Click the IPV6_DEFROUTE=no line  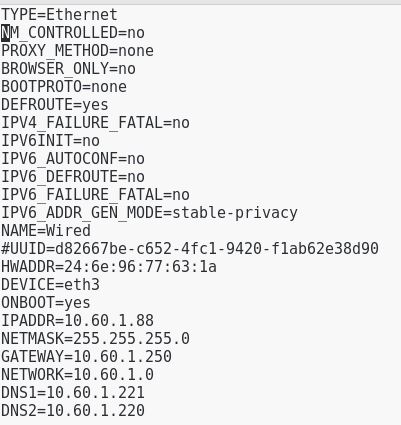pyautogui.click(x=73, y=177)
